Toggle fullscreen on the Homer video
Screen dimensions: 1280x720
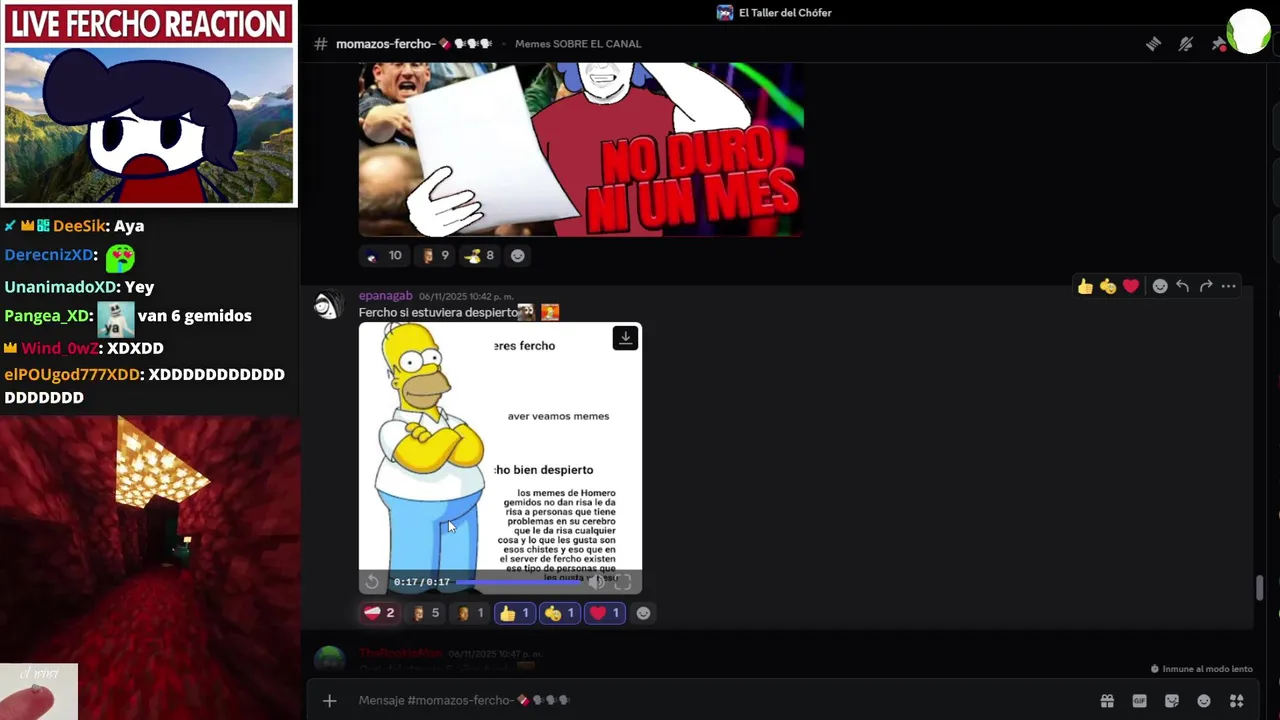click(622, 582)
